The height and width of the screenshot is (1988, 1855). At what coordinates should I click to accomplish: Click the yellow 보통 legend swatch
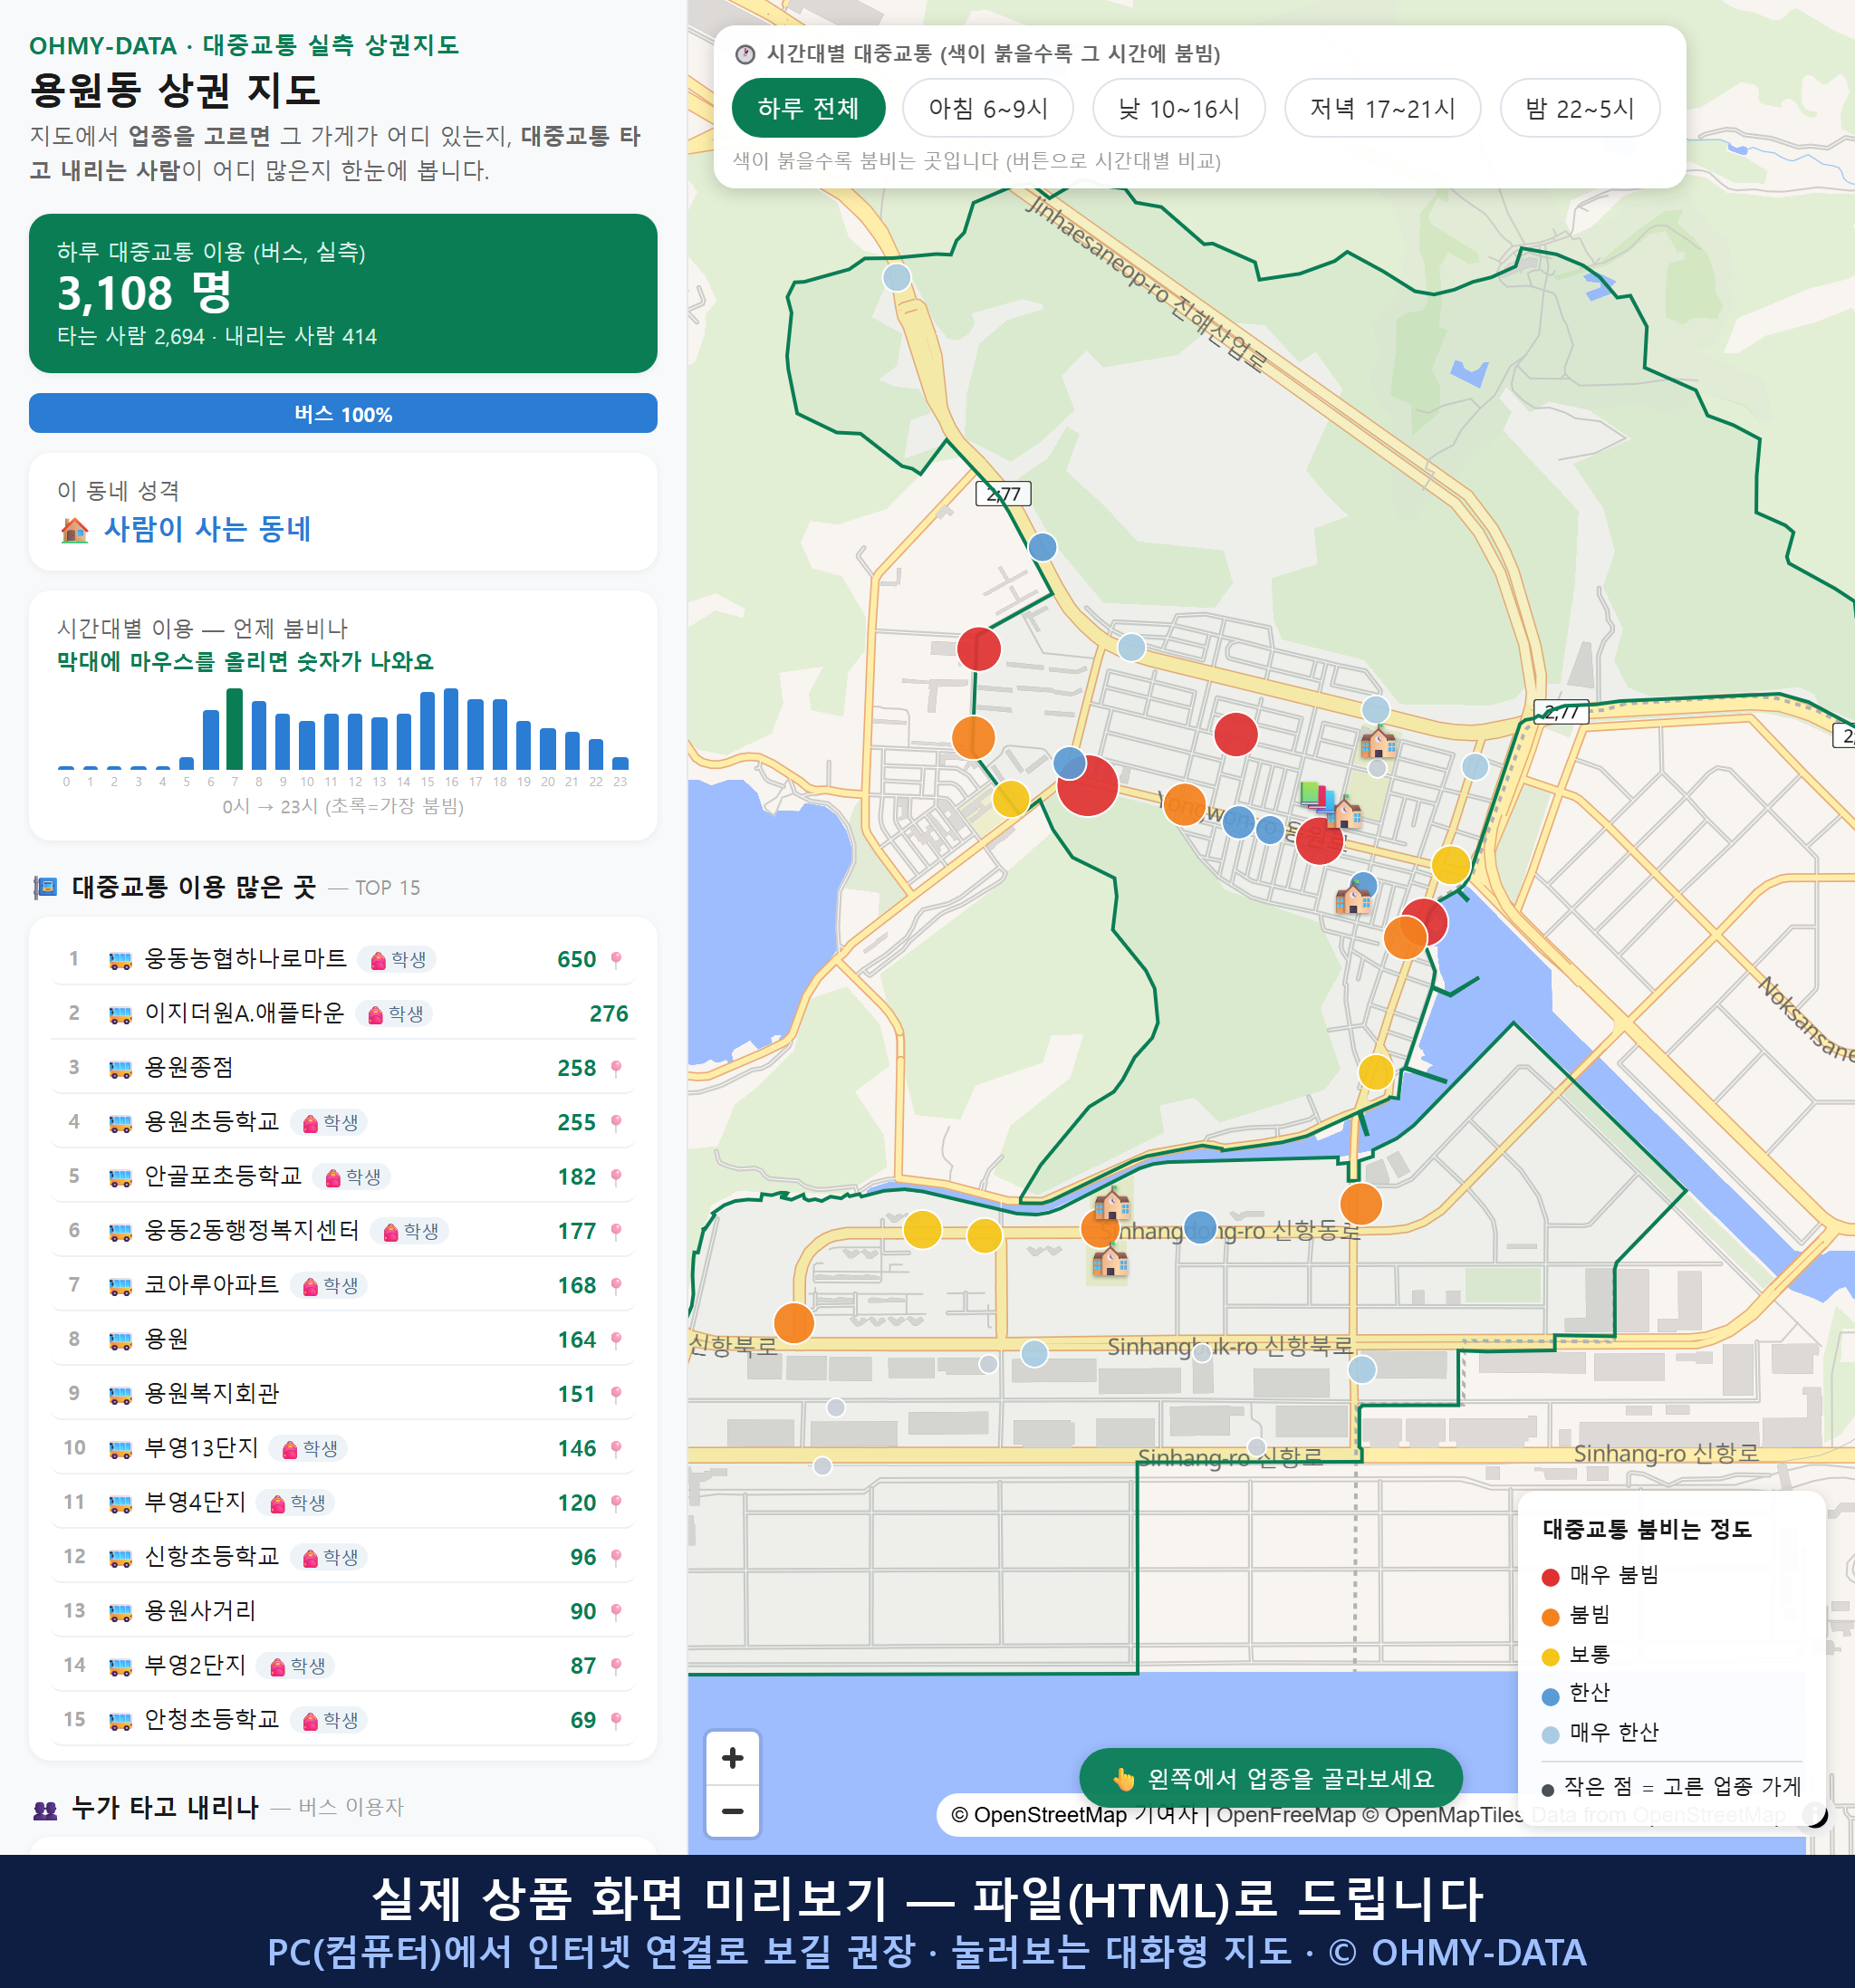click(x=1551, y=1657)
